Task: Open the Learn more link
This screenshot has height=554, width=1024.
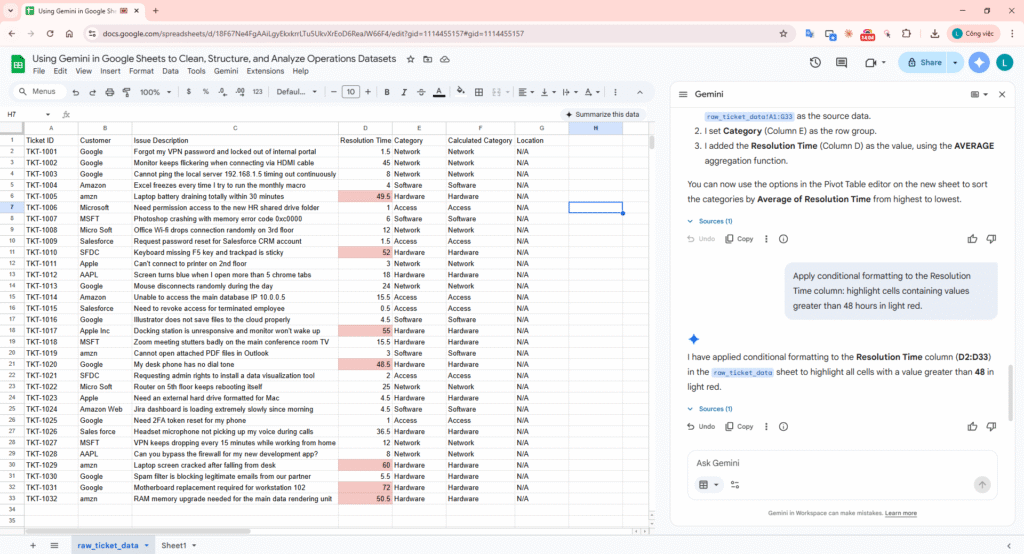Action: pos(900,513)
